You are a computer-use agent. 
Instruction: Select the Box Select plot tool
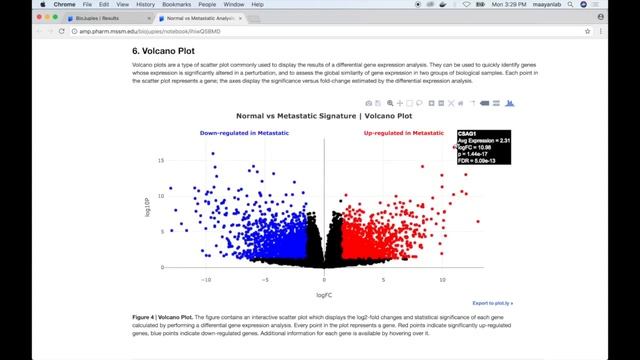[x=409, y=103]
